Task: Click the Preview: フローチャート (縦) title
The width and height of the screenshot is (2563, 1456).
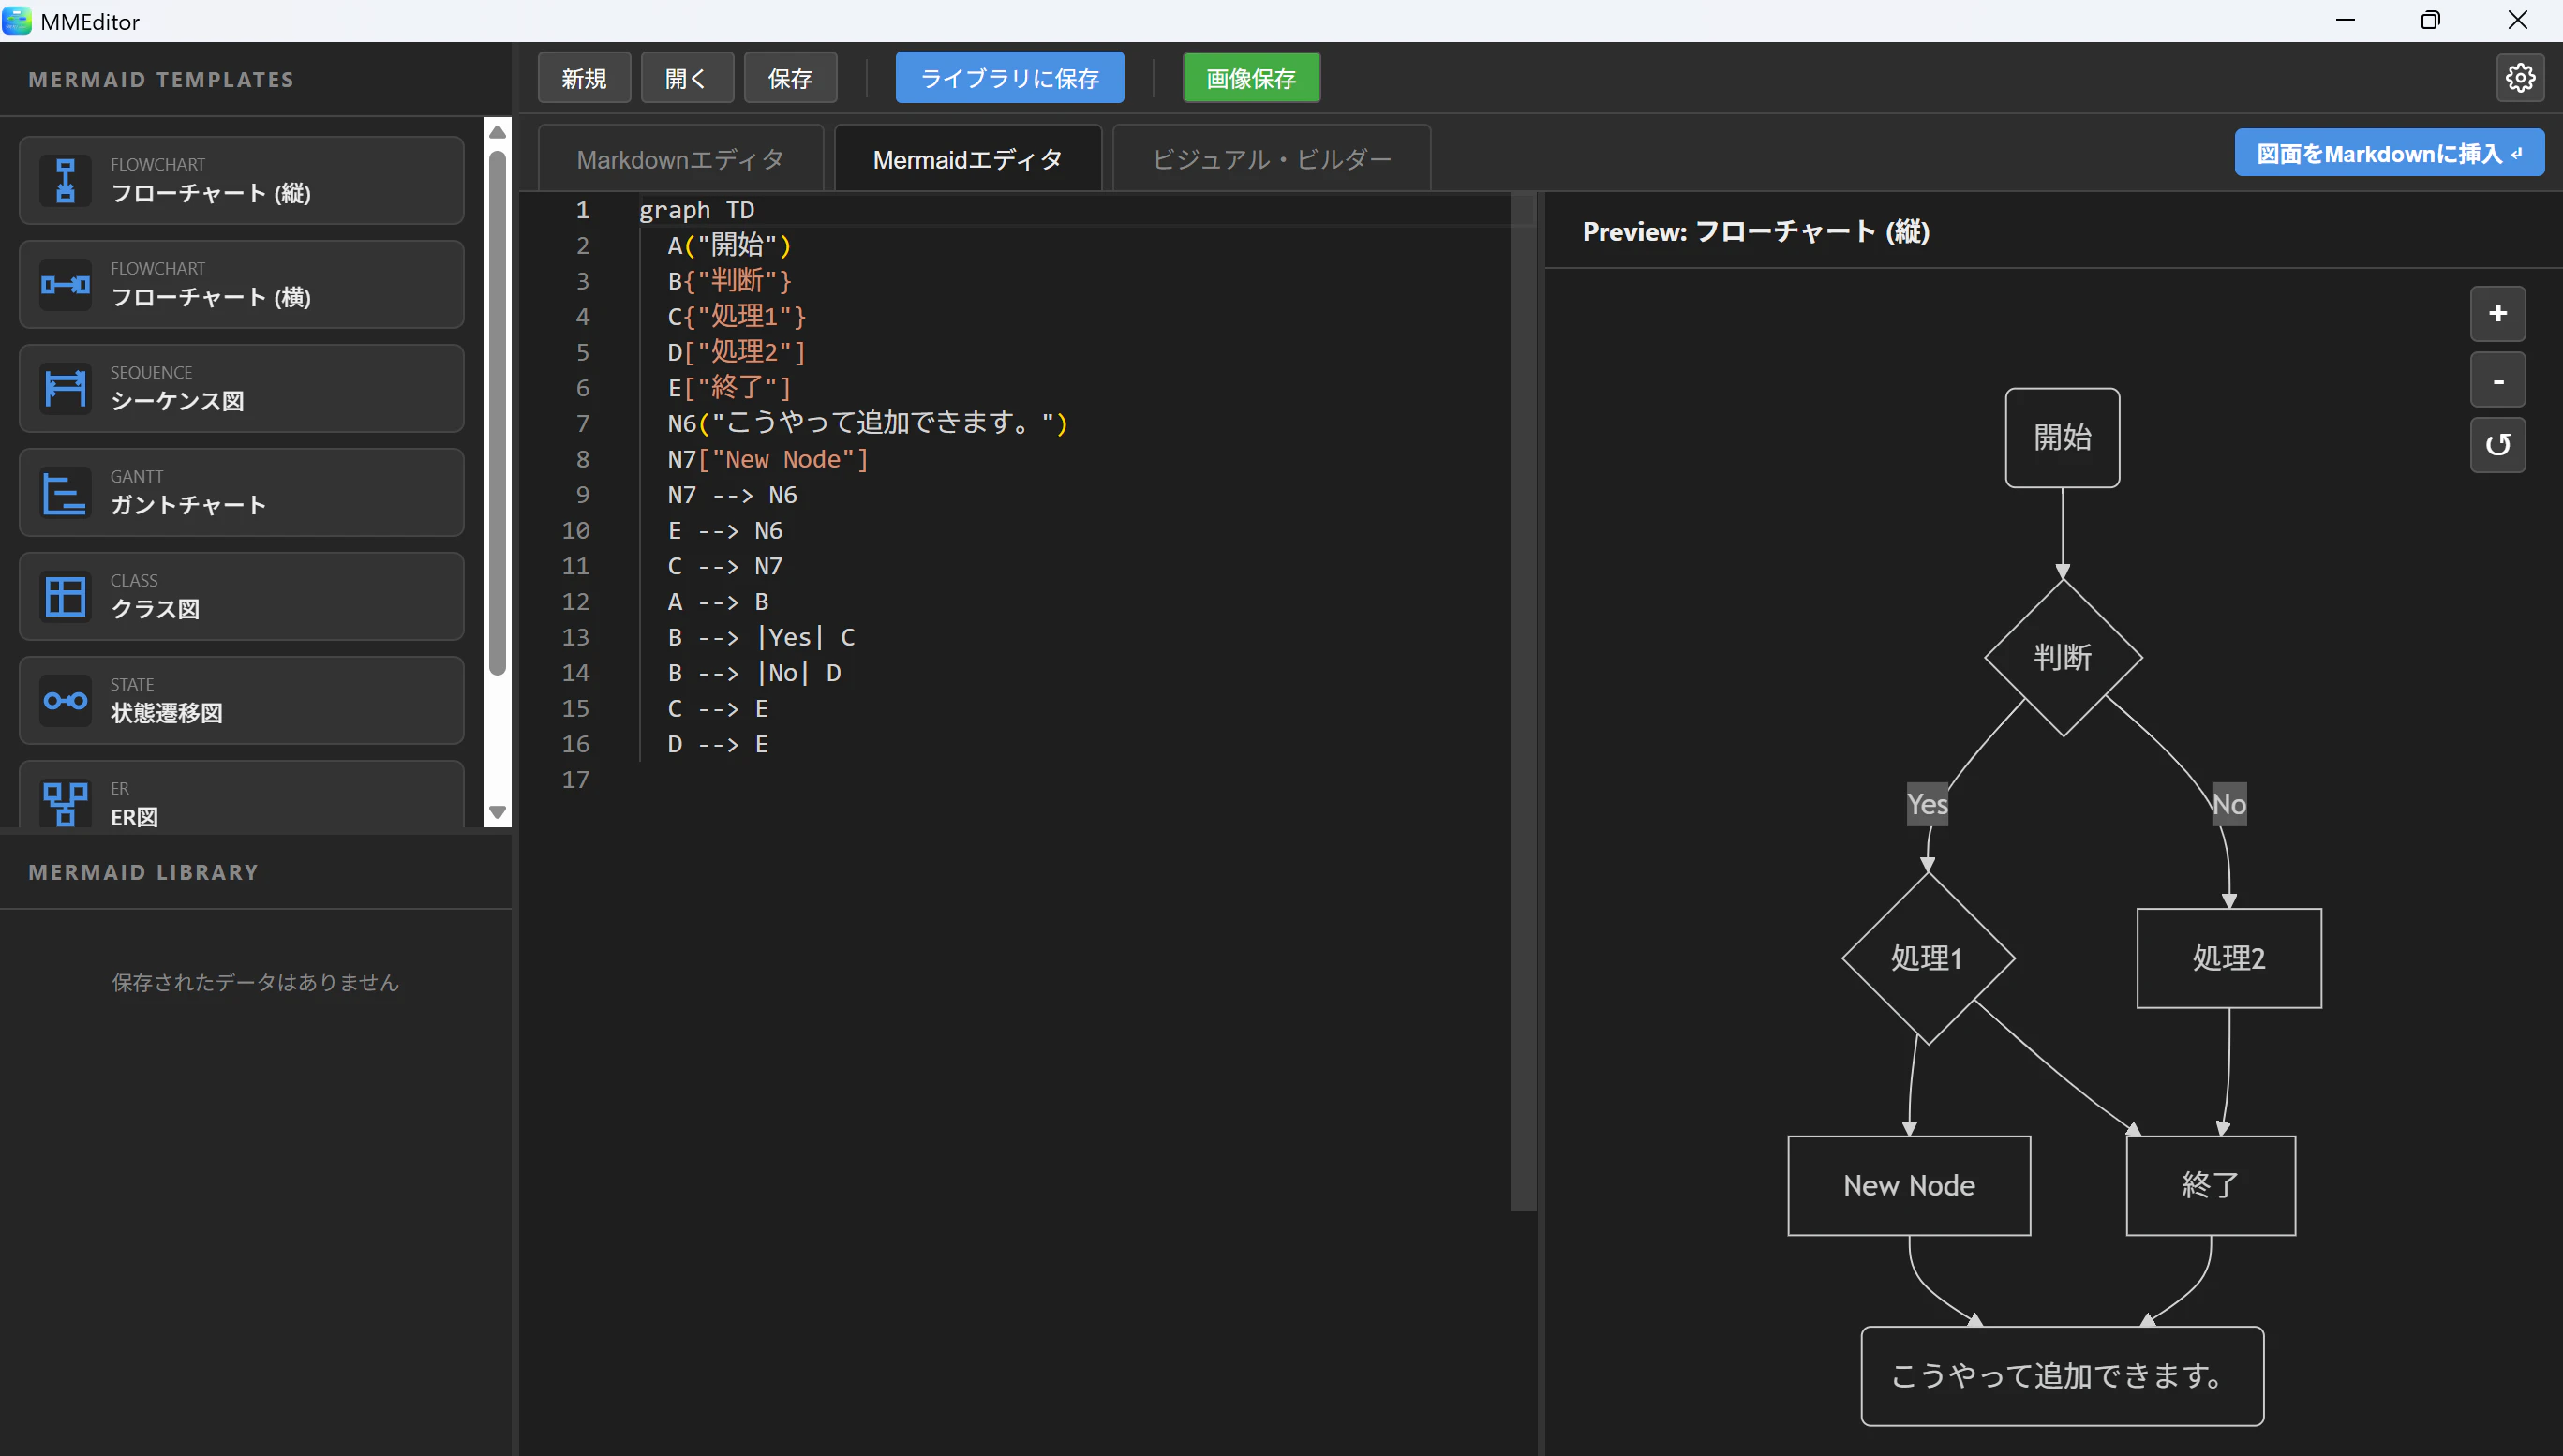Action: 1756,232
